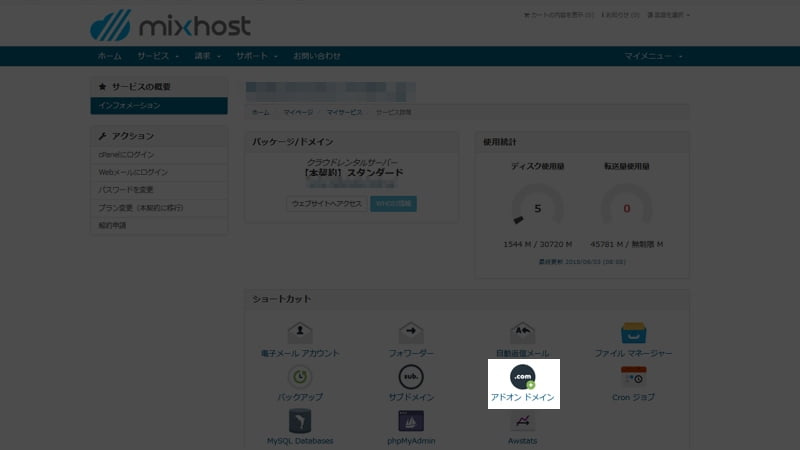The width and height of the screenshot is (800, 450).
Task: Open the マイメニュー dropdown
Action: coord(653,56)
